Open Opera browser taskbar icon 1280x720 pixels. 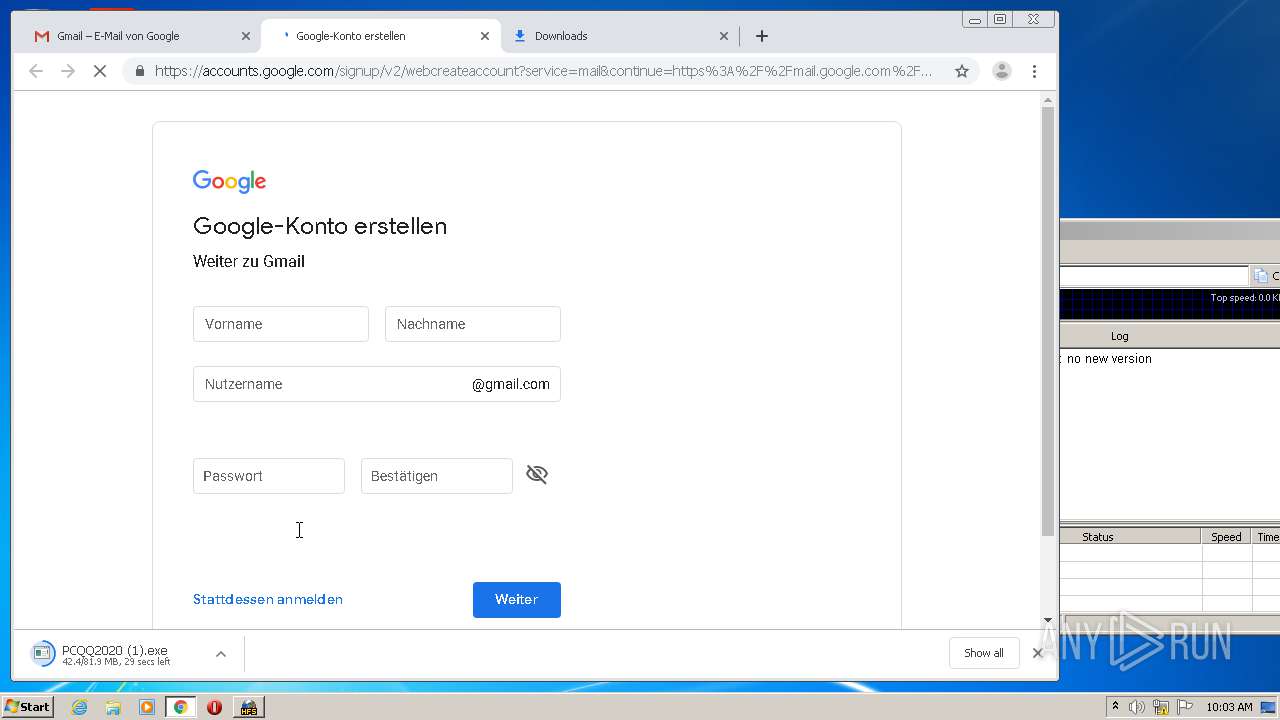pyautogui.click(x=214, y=707)
